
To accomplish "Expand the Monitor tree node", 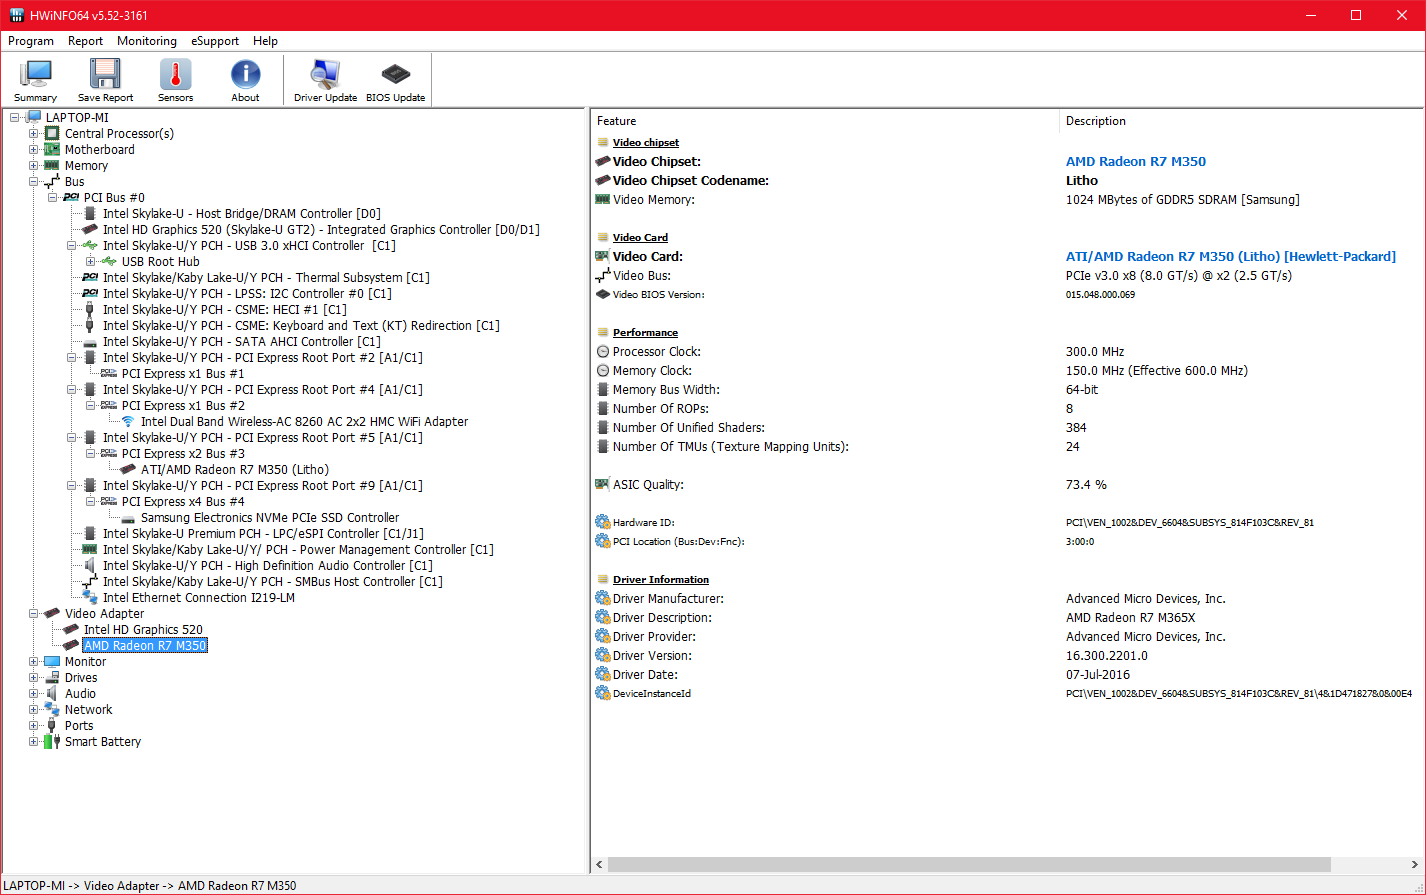I will pos(34,661).
